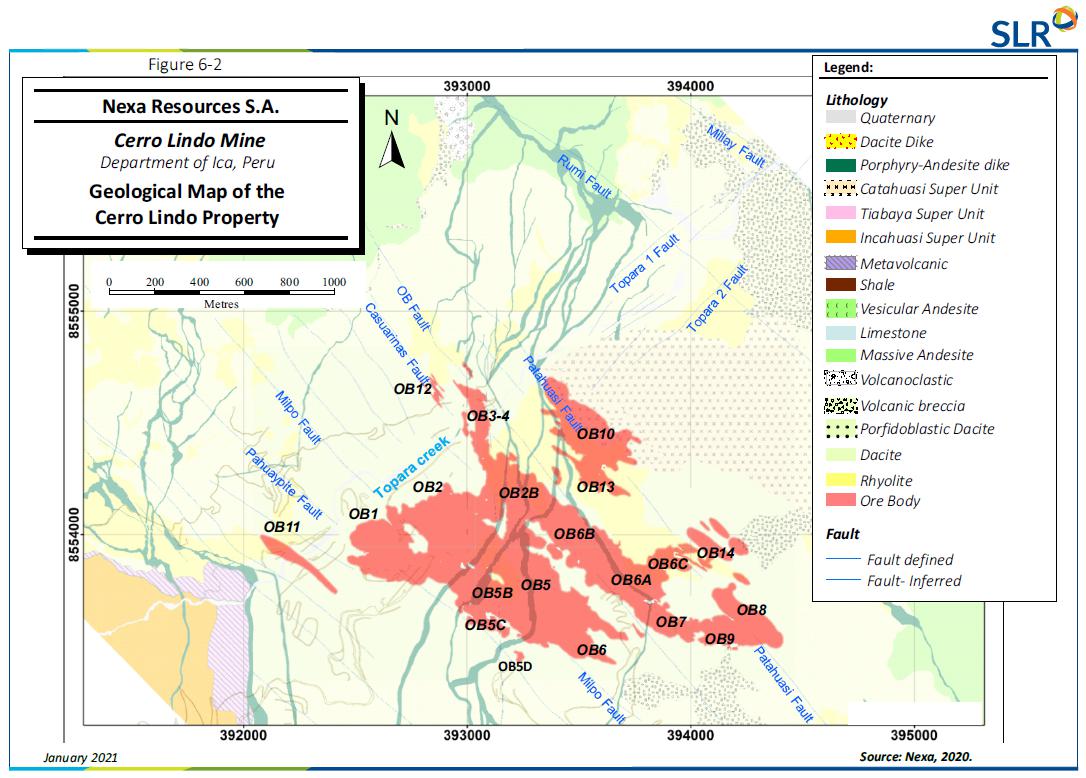Screen dimensions: 1086x778
Task: Click the 'Fault defined' legend entry
Action: [x=889, y=559]
